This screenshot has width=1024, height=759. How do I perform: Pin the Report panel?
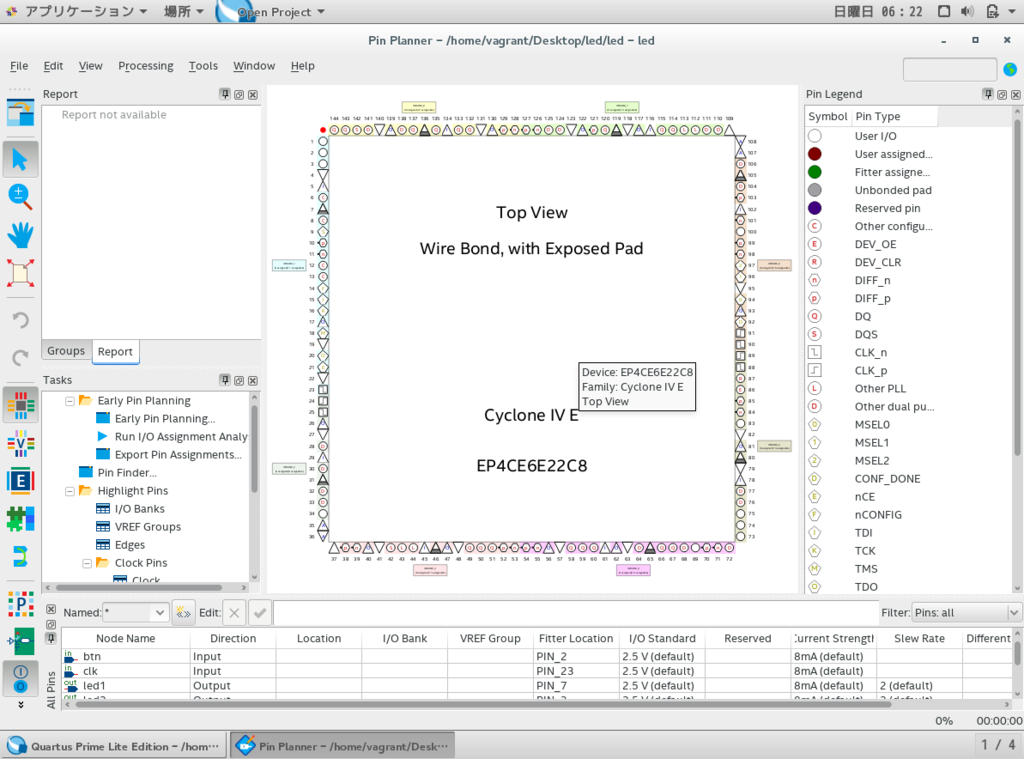click(225, 94)
